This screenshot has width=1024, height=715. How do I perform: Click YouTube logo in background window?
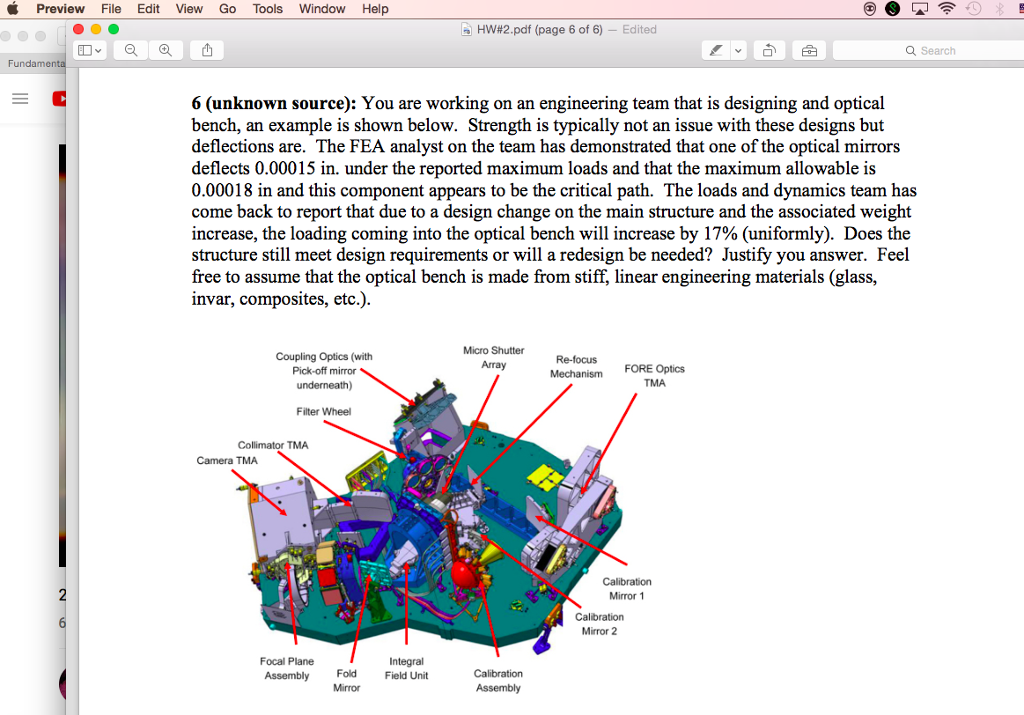point(59,99)
